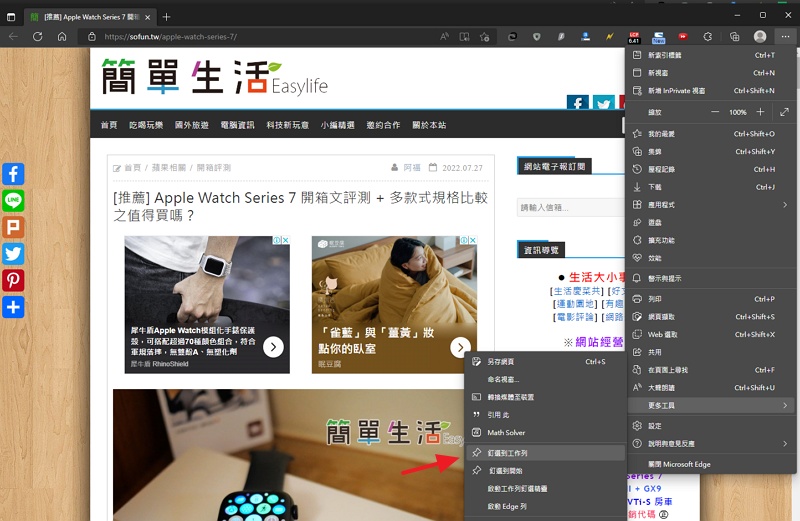Go to the Home page icon
This screenshot has height=521, width=800.
pos(62,37)
